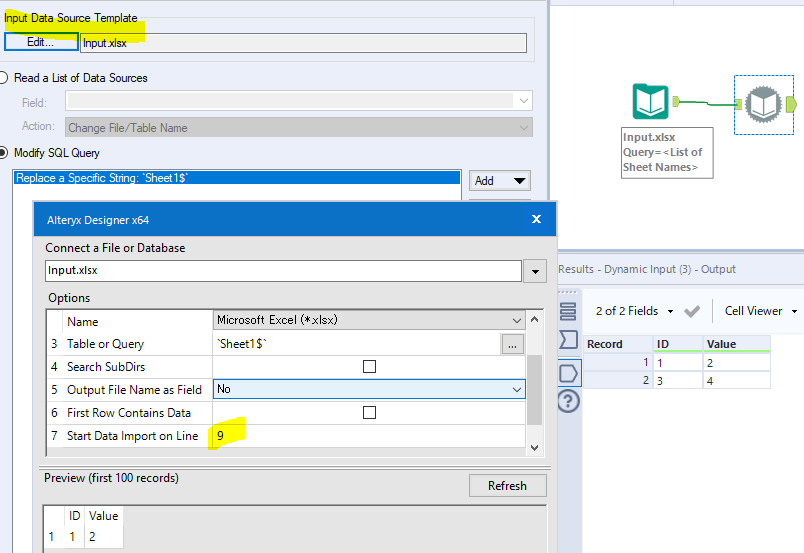This screenshot has width=804, height=553.
Task: Toggle Search SubDirs checkbox
Action: point(369,366)
